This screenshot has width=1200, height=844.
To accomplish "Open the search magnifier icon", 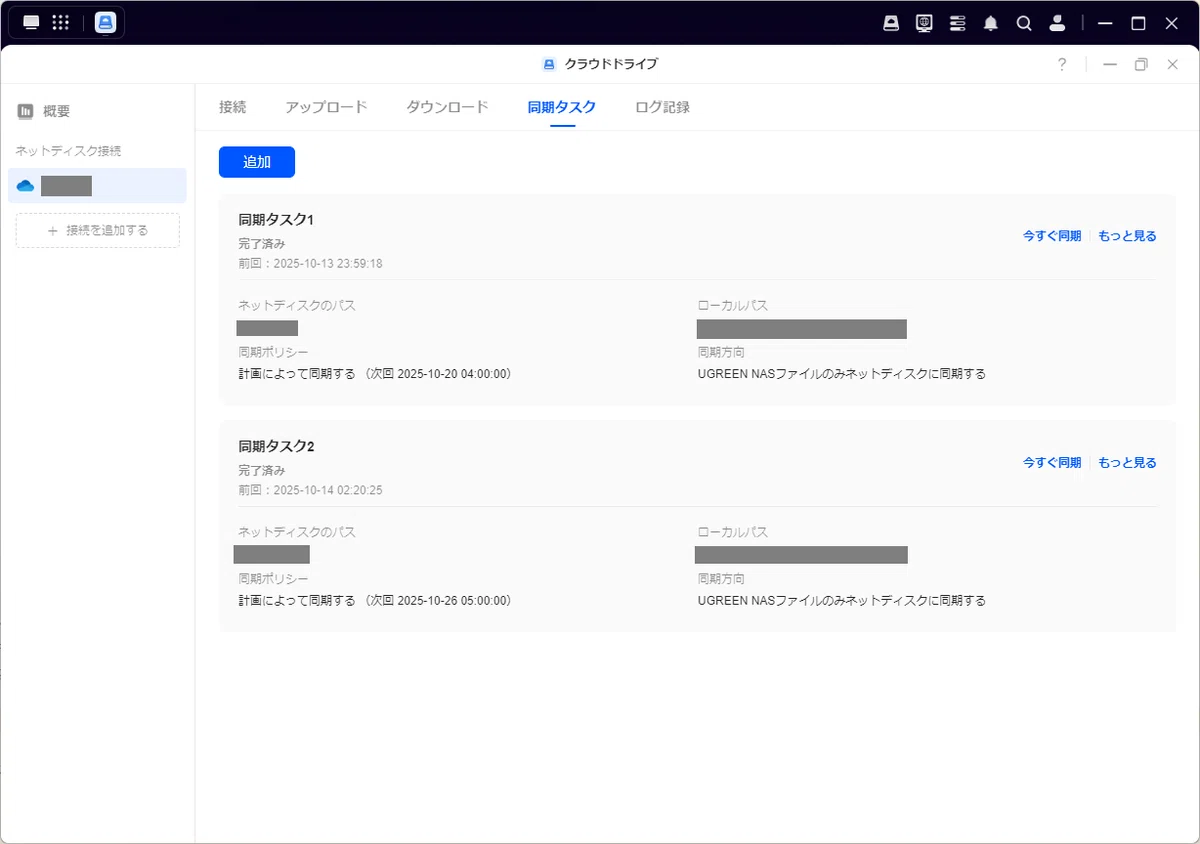I will [x=1024, y=23].
